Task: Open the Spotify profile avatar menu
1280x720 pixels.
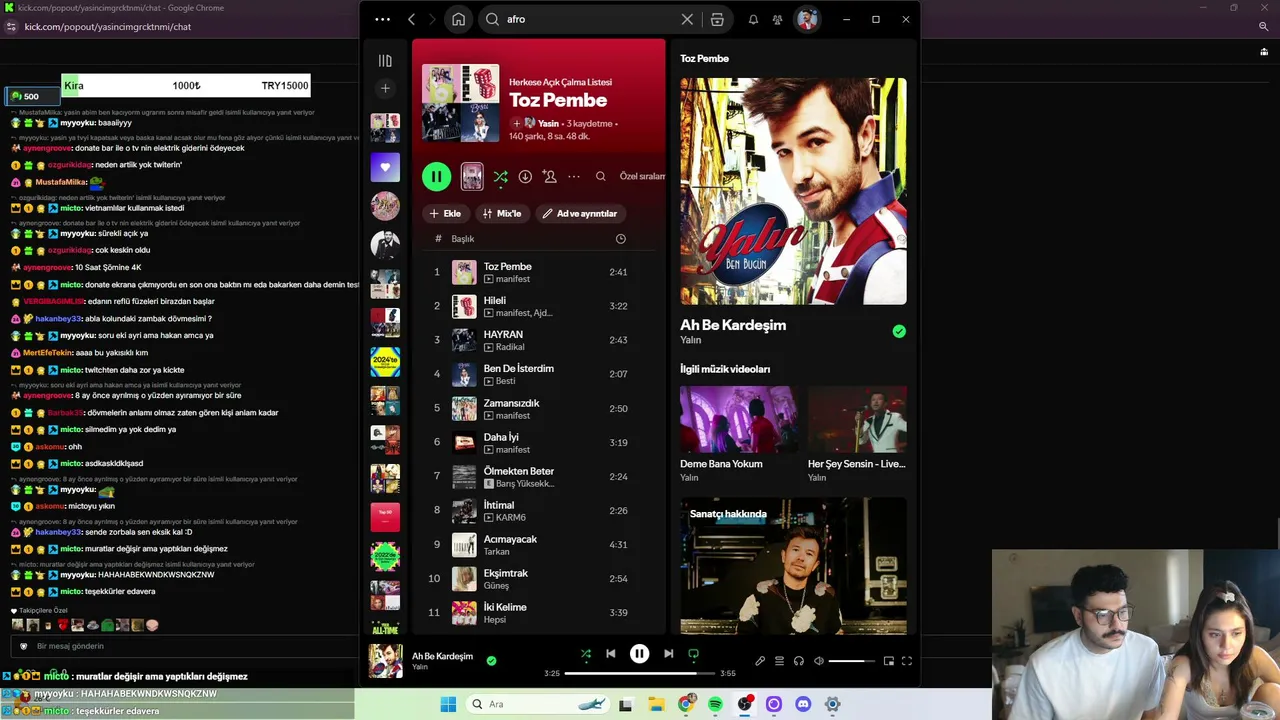Action: (807, 19)
